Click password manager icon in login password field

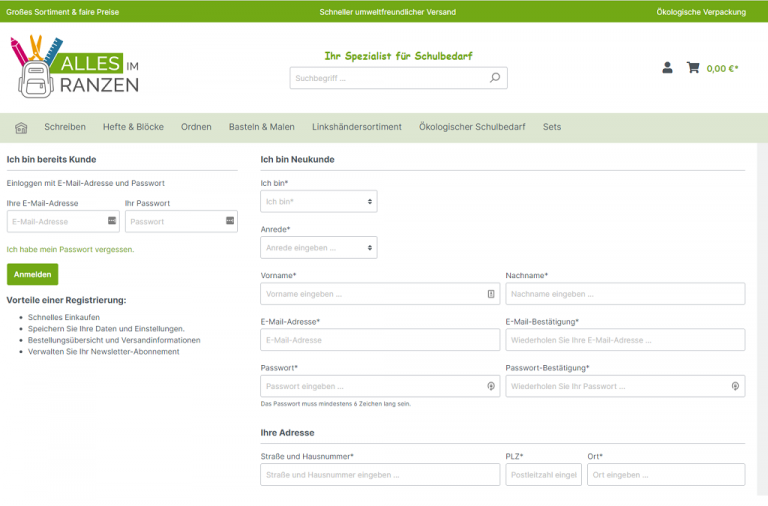(229, 221)
